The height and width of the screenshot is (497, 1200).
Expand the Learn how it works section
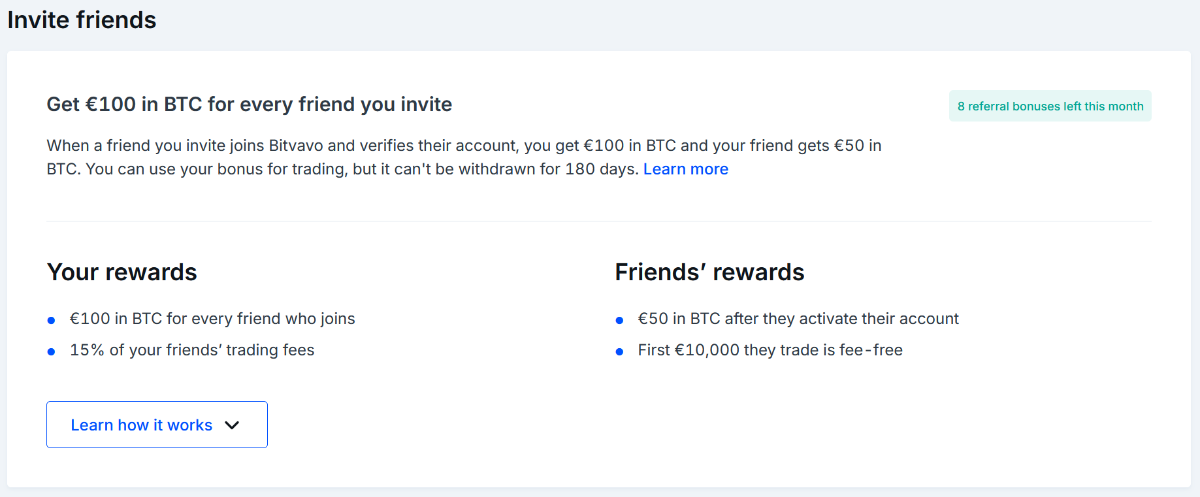[x=142, y=425]
